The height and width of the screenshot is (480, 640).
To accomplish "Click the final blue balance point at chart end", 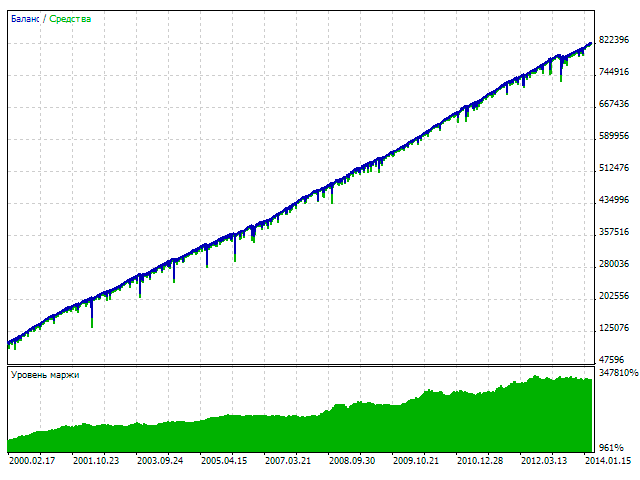I will 590,44.
